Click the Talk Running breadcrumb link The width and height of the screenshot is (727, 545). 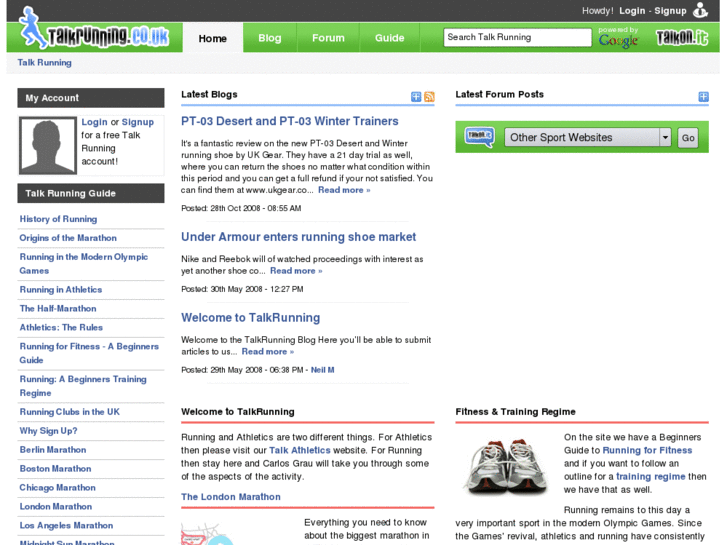tap(45, 63)
